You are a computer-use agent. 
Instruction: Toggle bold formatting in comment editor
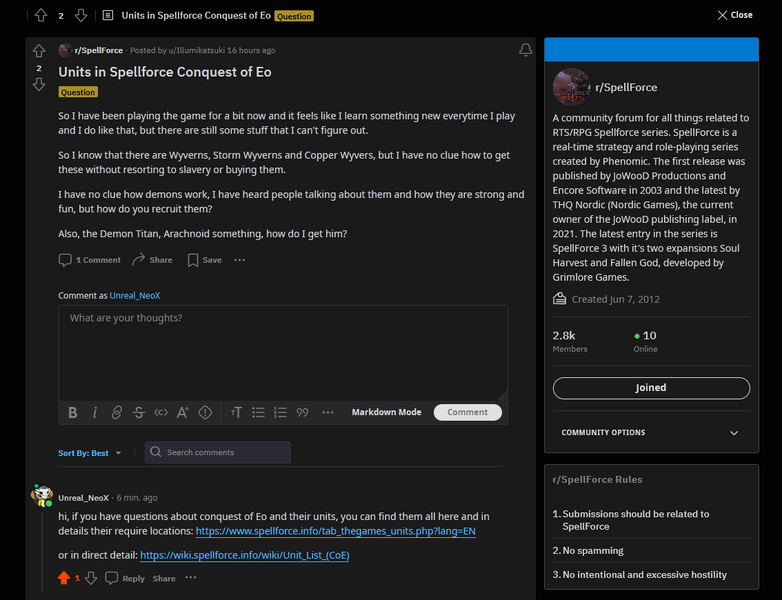(72, 412)
